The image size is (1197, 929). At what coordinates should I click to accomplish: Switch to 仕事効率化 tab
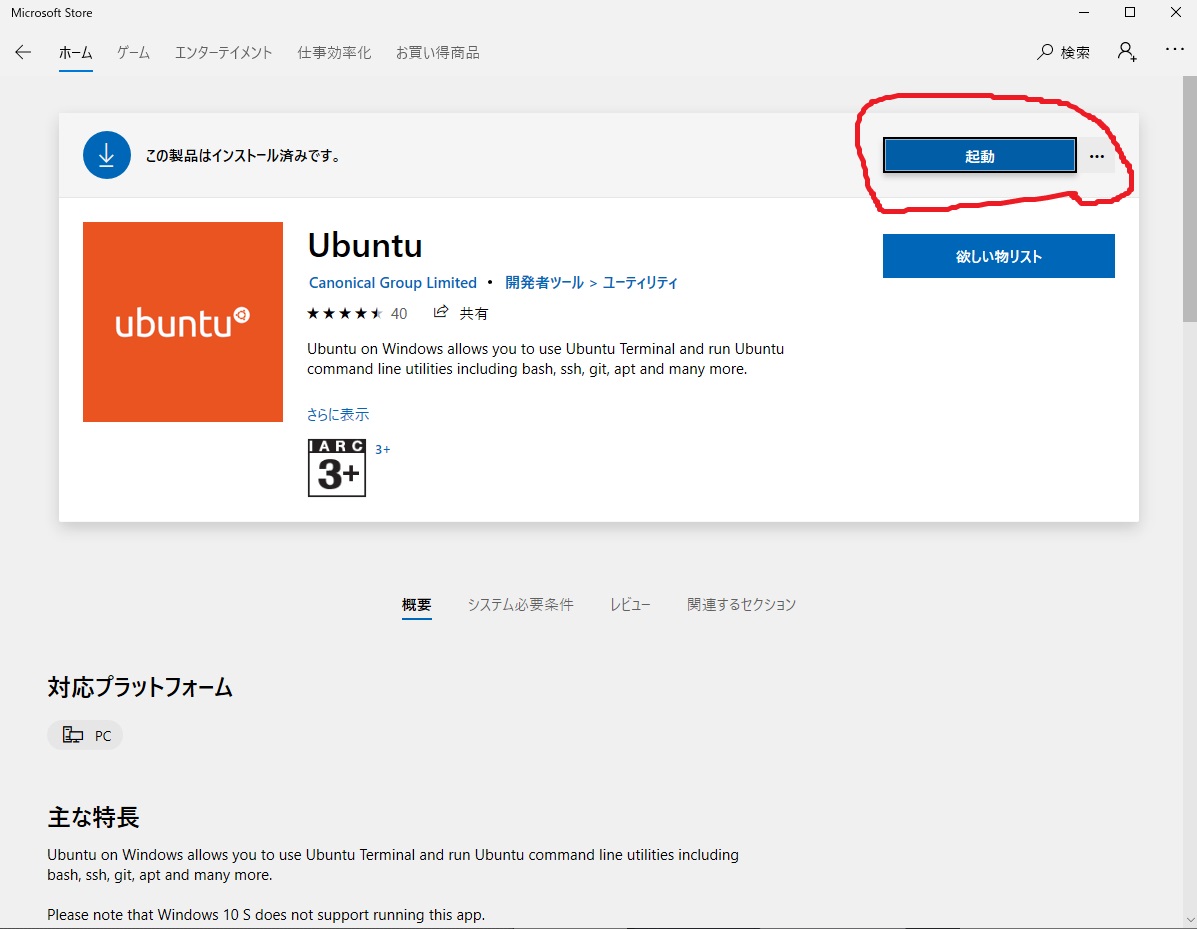click(x=334, y=53)
